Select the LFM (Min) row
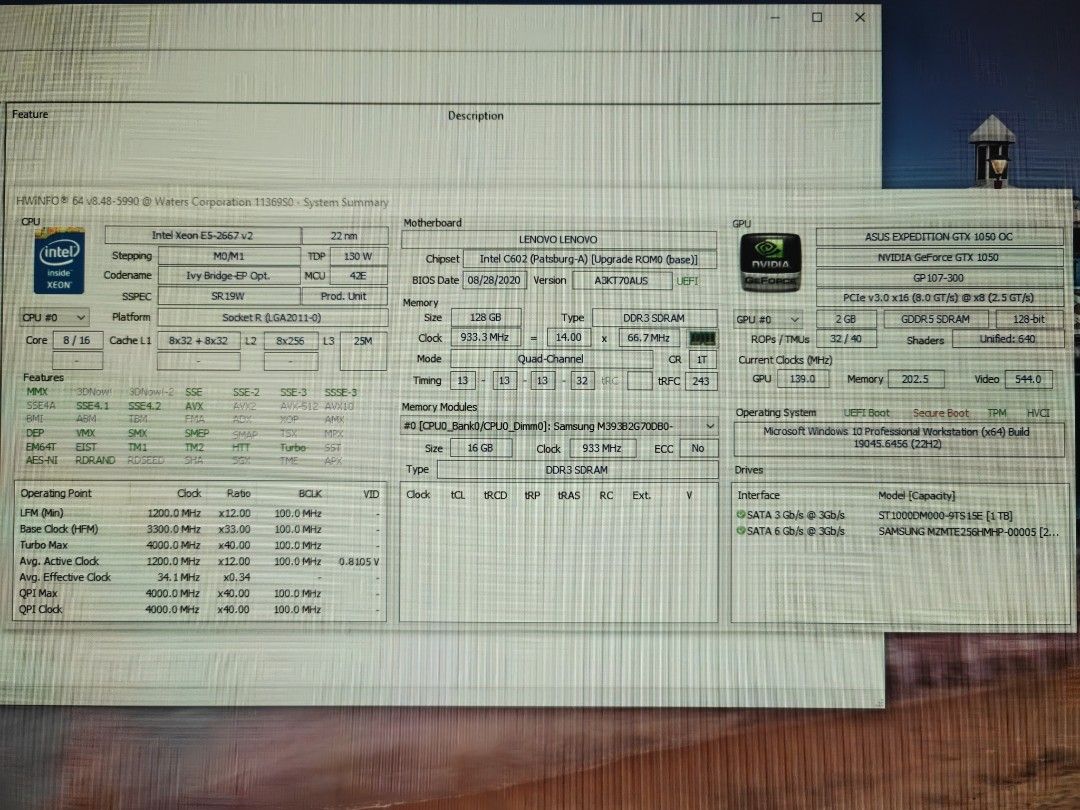 coord(200,514)
